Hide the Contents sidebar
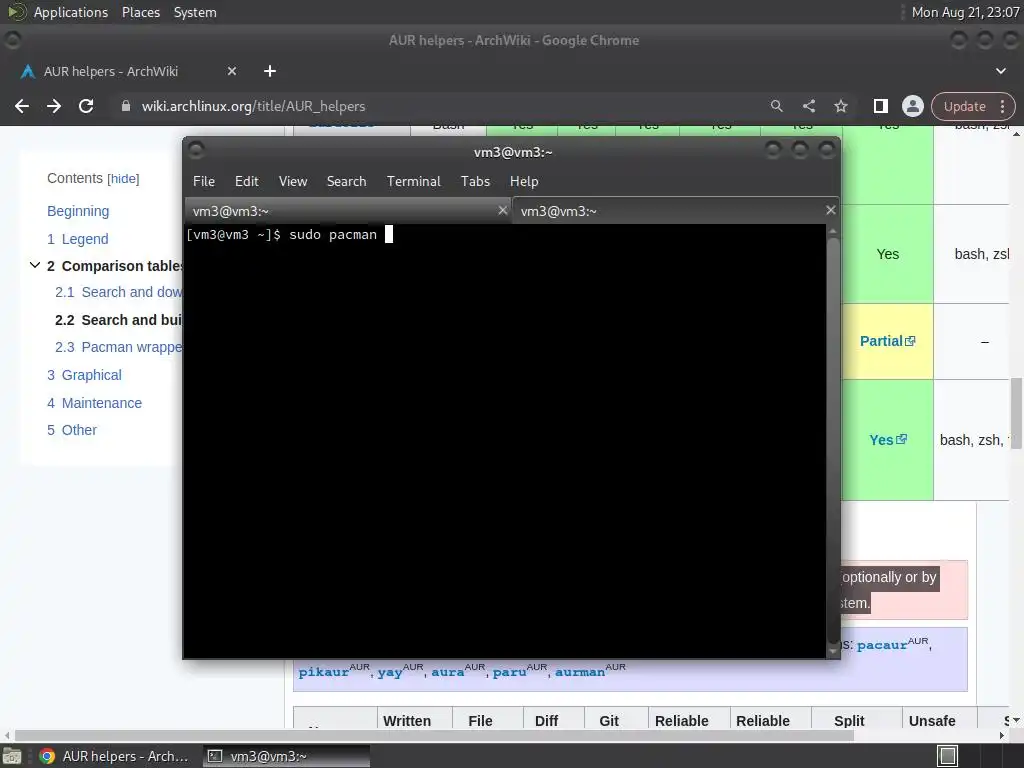The image size is (1024, 768). click(x=123, y=179)
